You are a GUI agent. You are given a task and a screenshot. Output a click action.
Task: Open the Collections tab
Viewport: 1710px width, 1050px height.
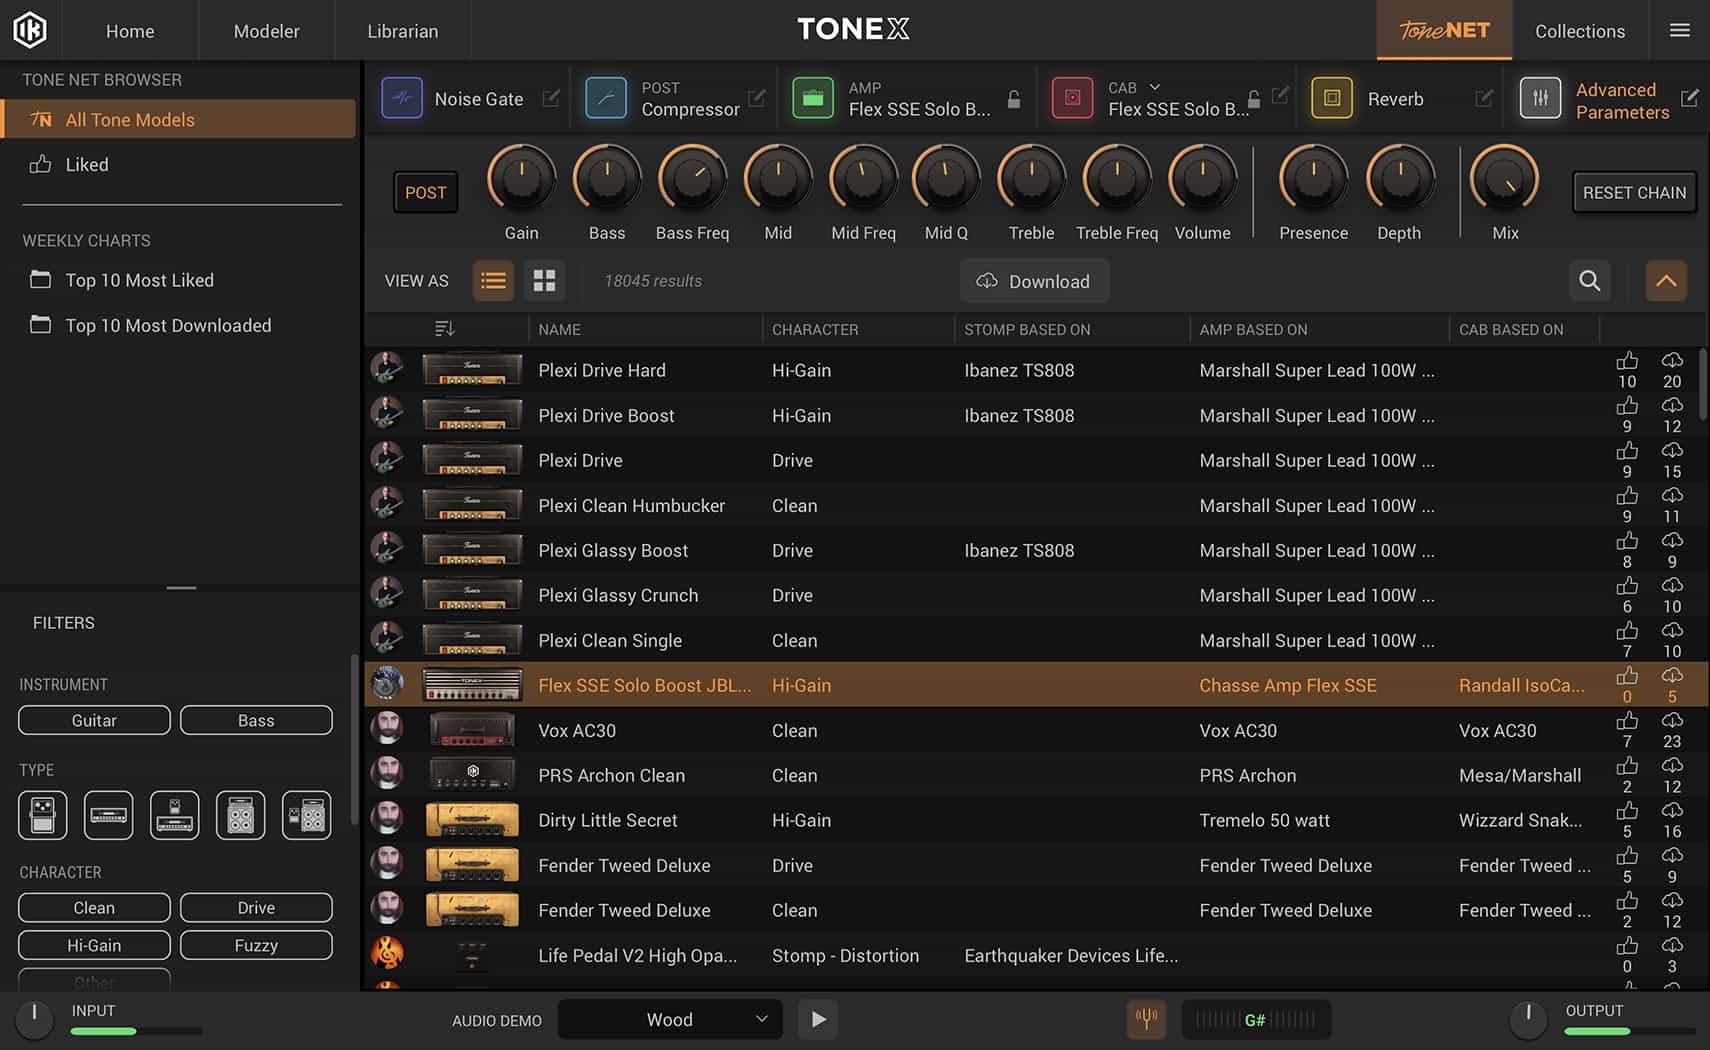coord(1580,31)
